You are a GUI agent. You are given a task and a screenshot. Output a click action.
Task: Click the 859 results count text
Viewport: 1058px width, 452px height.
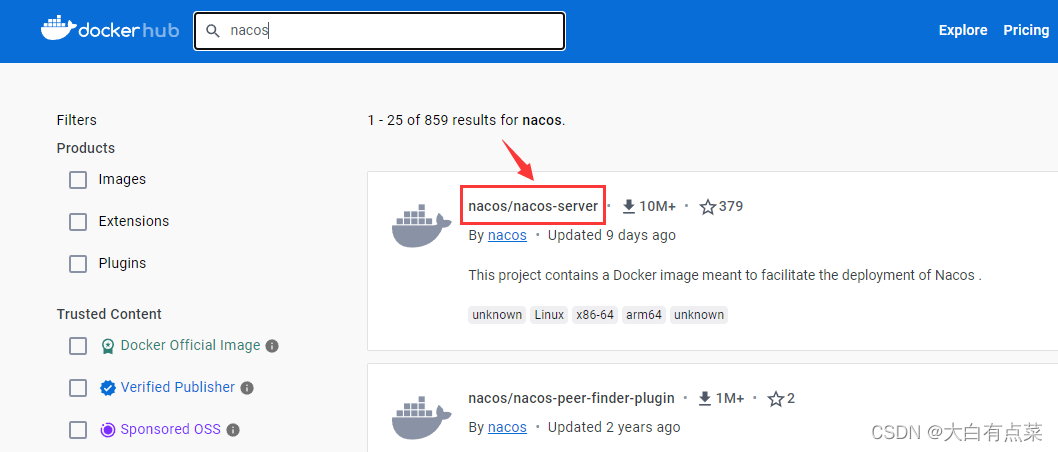466,121
